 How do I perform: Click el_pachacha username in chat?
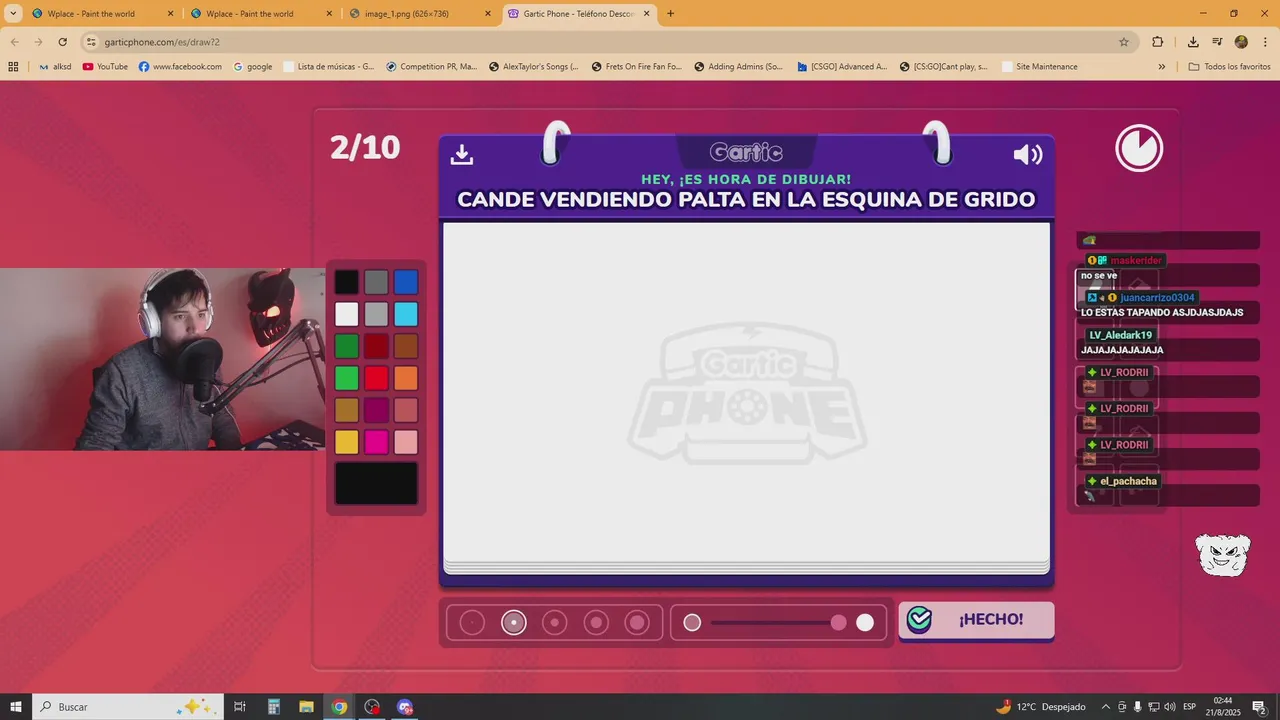click(x=1128, y=481)
